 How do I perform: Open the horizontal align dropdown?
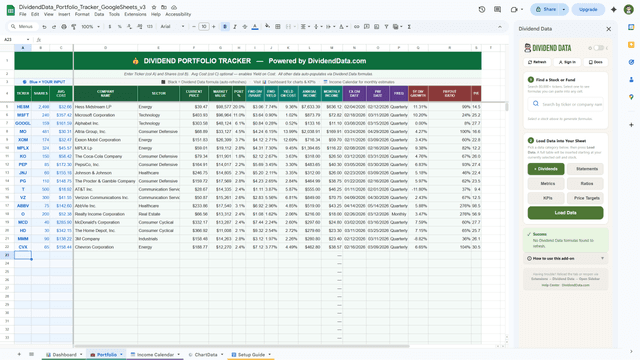[x=305, y=27]
